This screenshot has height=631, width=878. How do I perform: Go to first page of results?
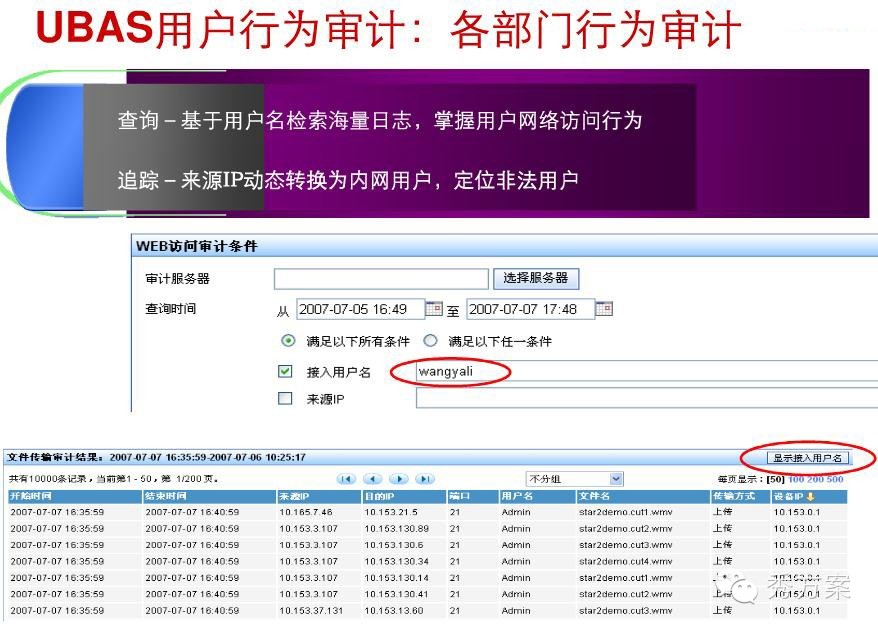click(347, 479)
